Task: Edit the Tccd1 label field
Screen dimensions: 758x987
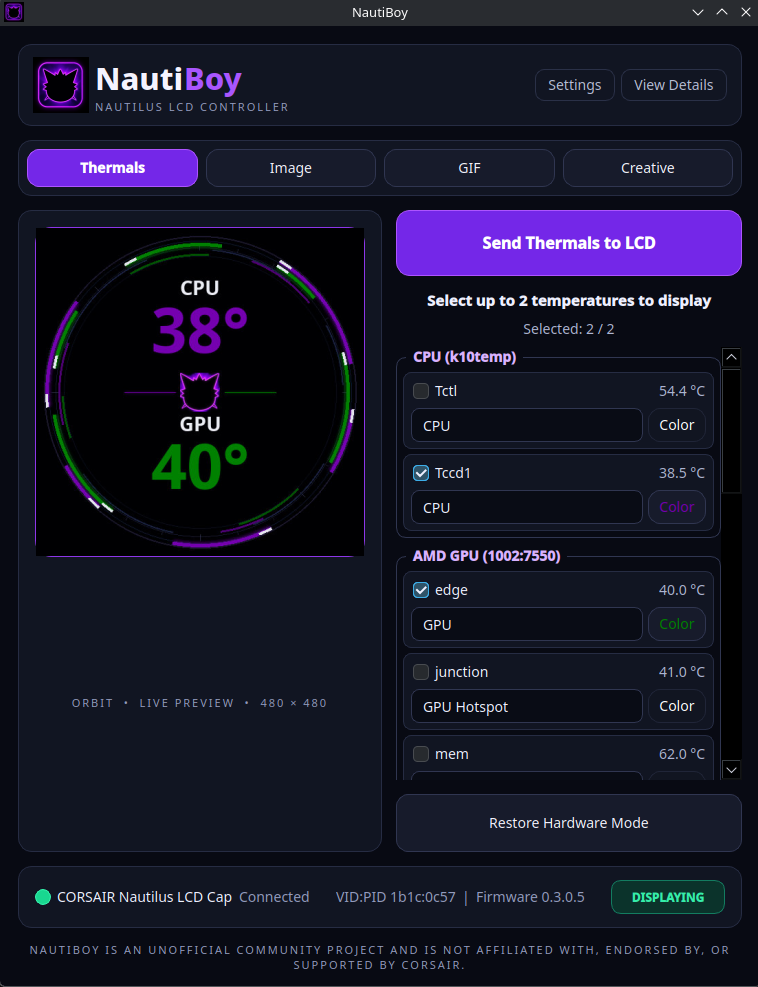Action: point(526,507)
